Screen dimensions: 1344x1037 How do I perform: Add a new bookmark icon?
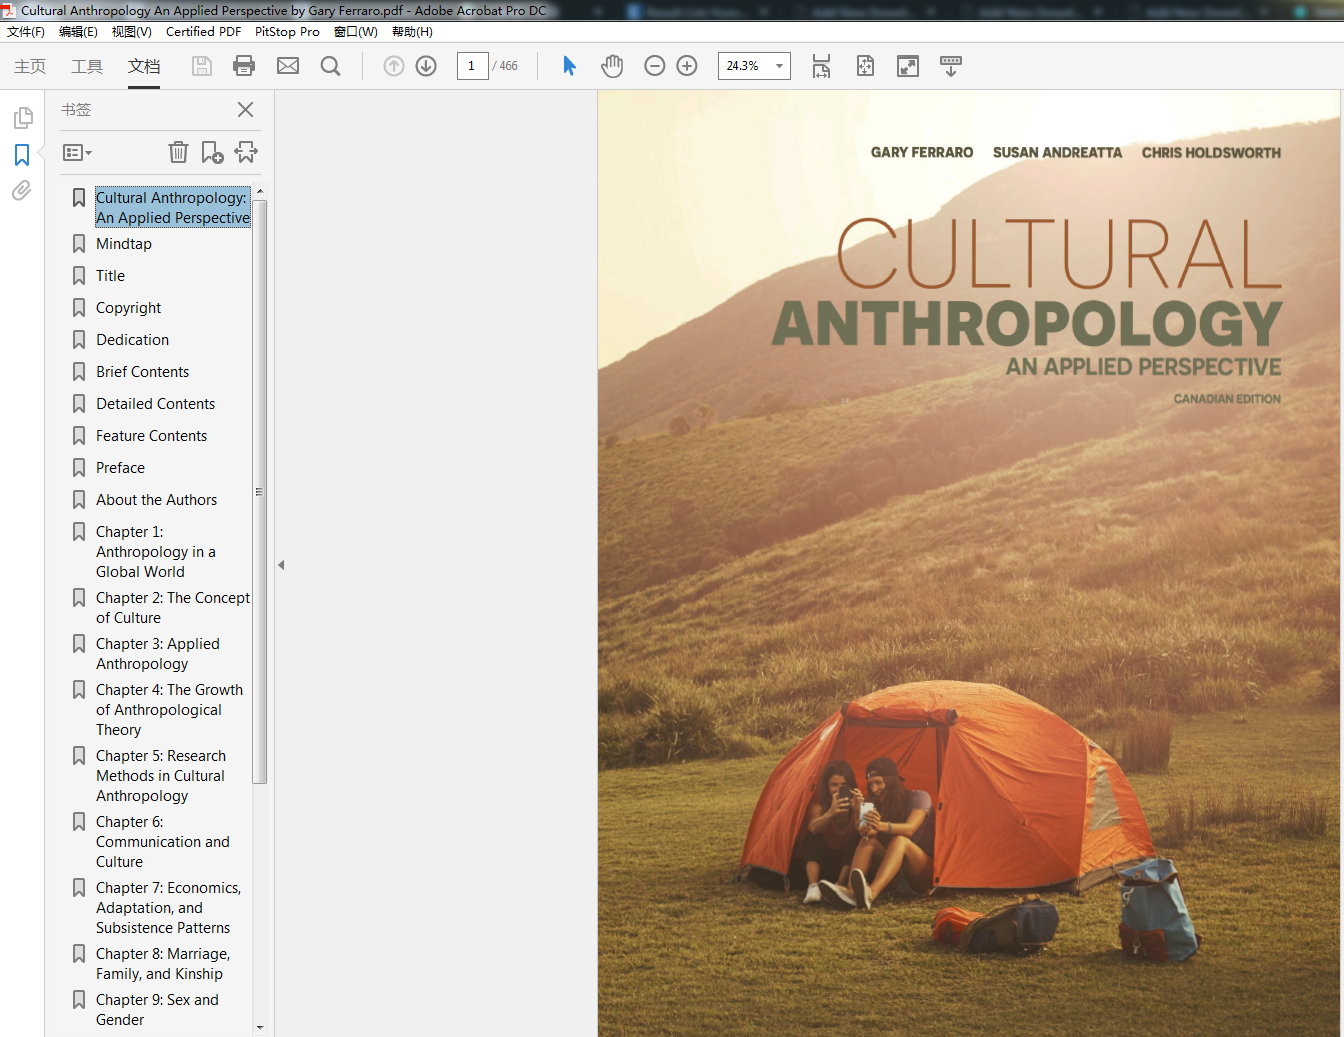(212, 152)
